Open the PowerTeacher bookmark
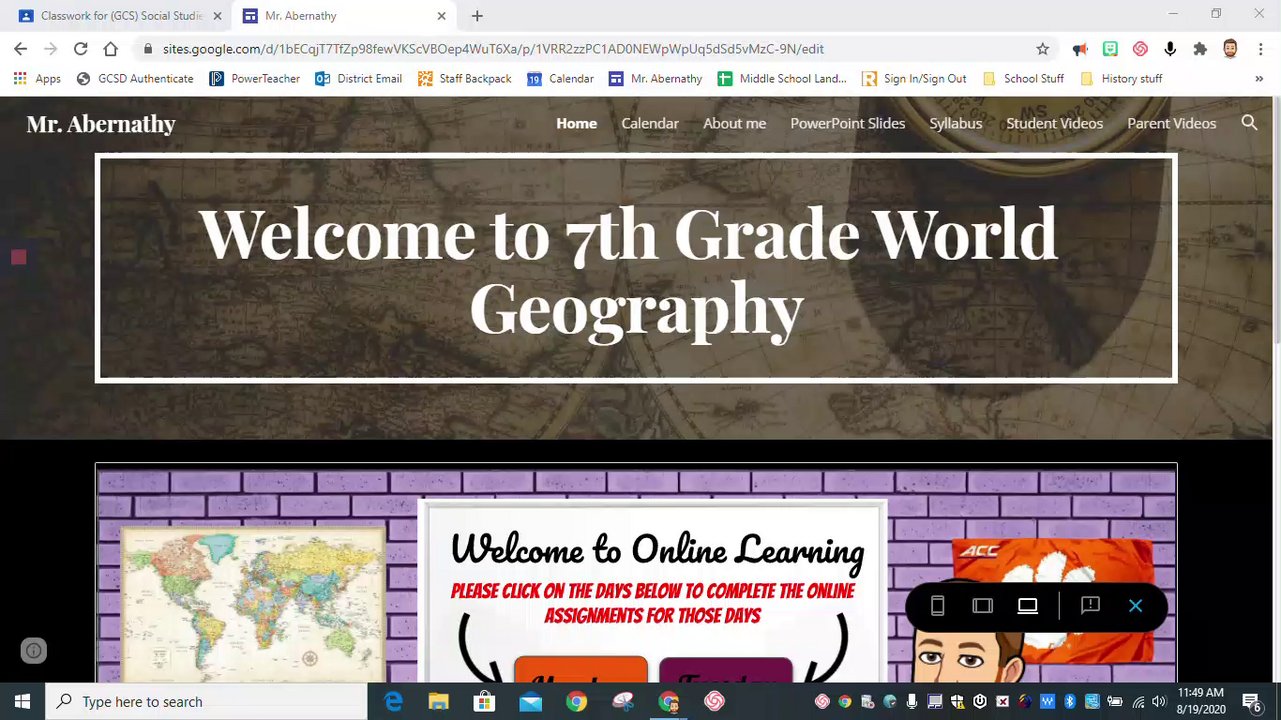 click(x=255, y=78)
